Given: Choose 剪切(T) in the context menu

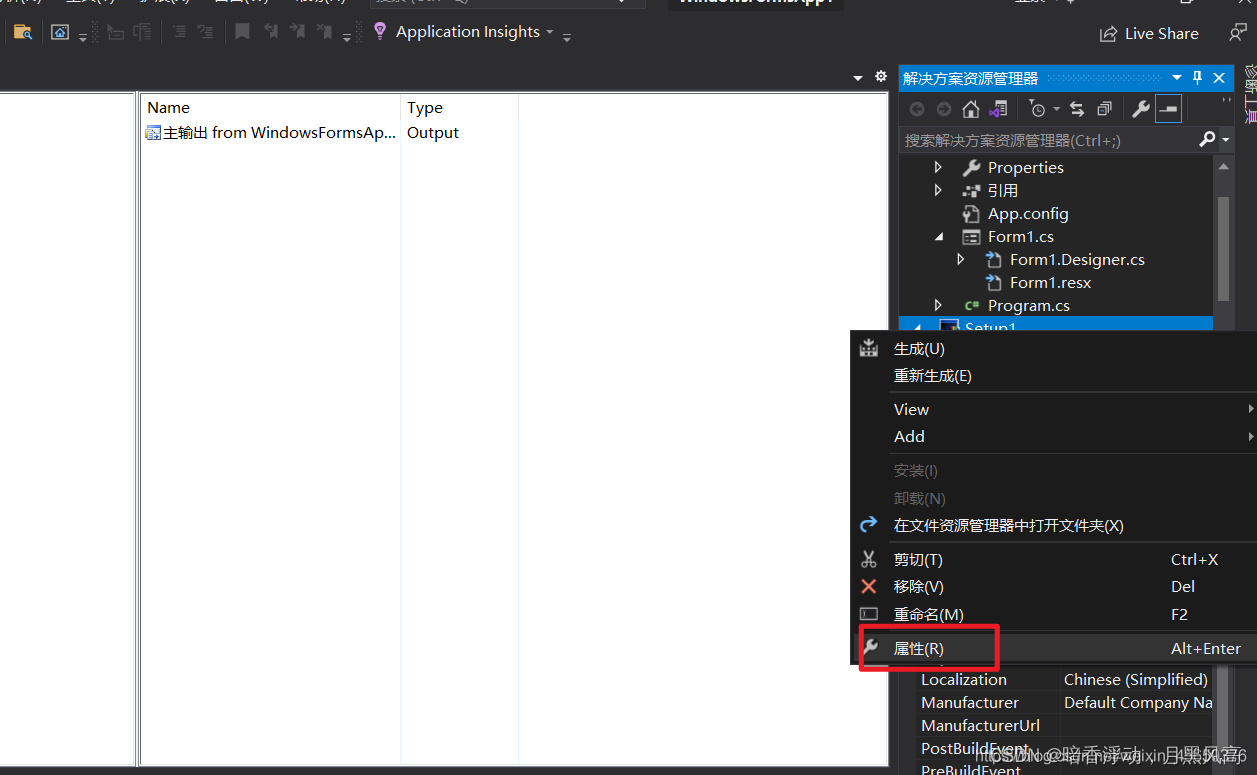Looking at the screenshot, I should pyautogui.click(x=1054, y=559).
